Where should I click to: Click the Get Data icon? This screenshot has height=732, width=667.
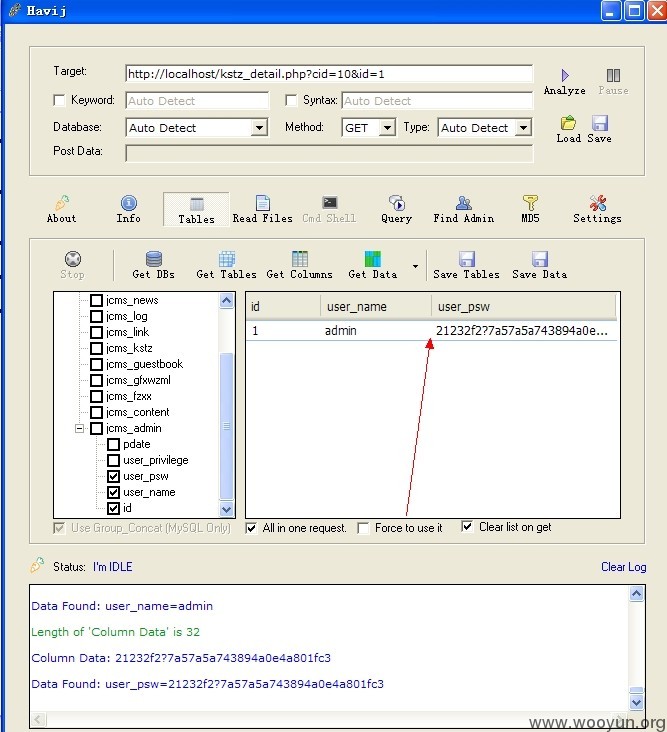click(372, 259)
